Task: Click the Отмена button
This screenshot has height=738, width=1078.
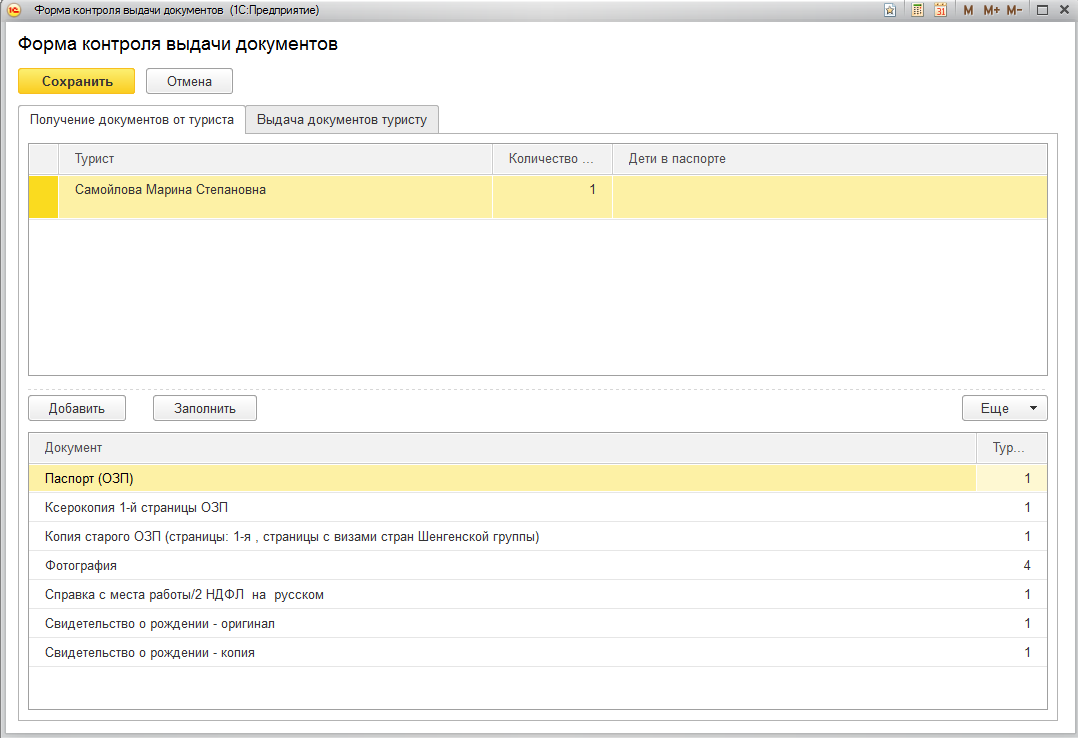Action: [x=189, y=81]
